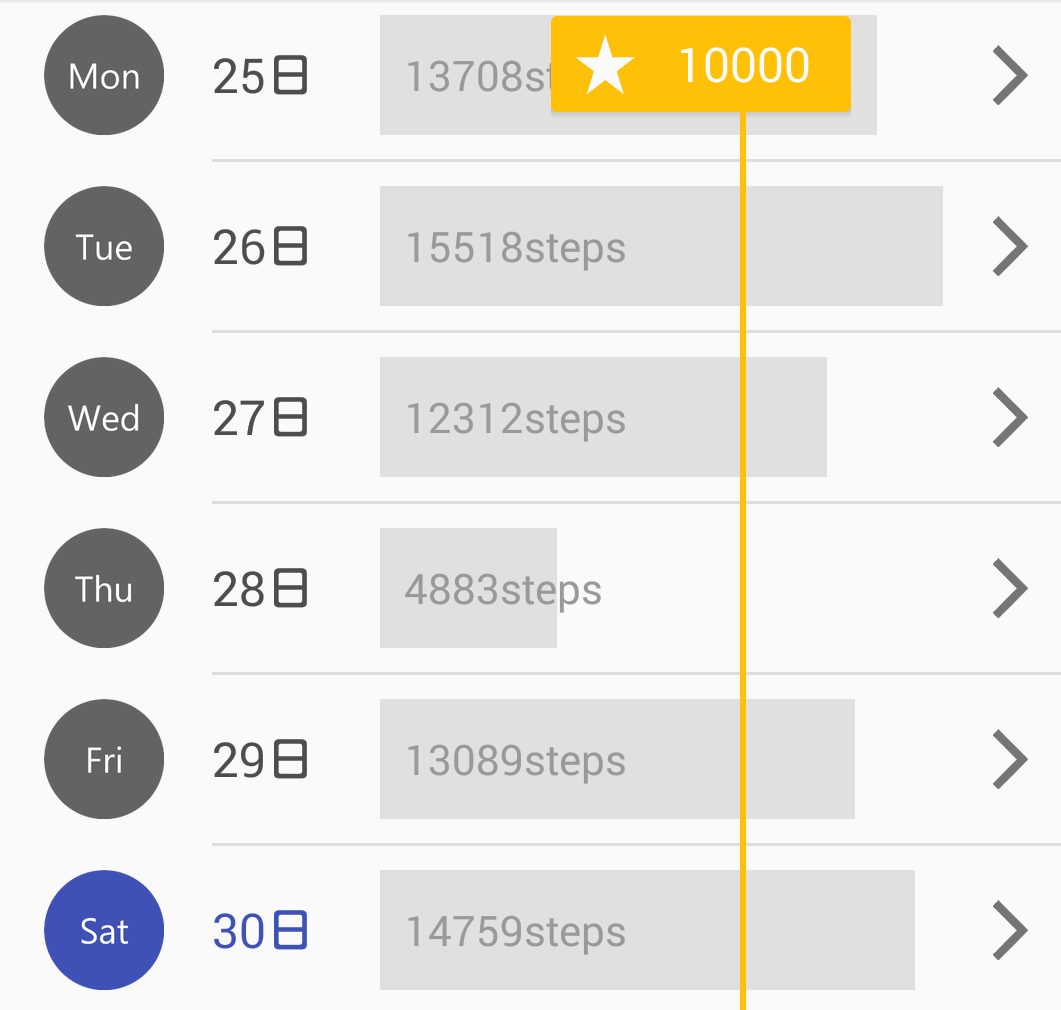Viewport: 1061px width, 1010px height.
Task: Open Tuesday details with chevron arrow
Action: (x=1010, y=246)
